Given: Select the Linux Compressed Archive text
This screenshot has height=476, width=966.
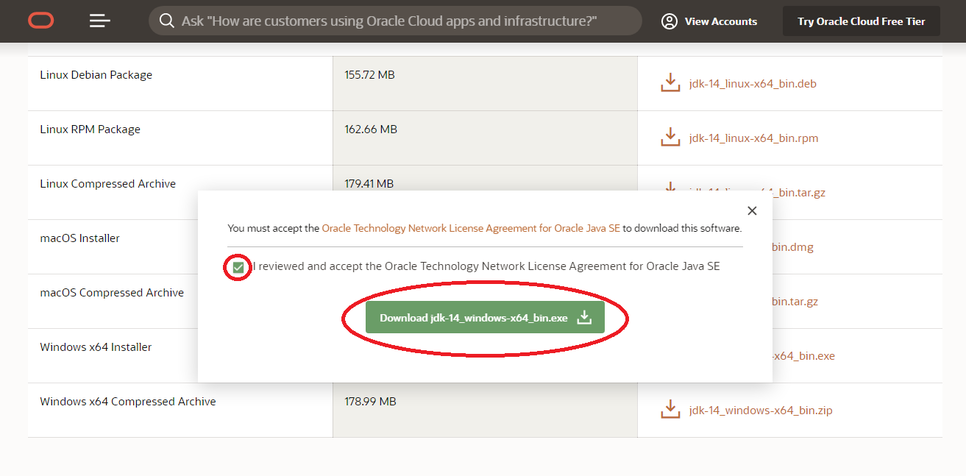Looking at the screenshot, I should click(108, 184).
